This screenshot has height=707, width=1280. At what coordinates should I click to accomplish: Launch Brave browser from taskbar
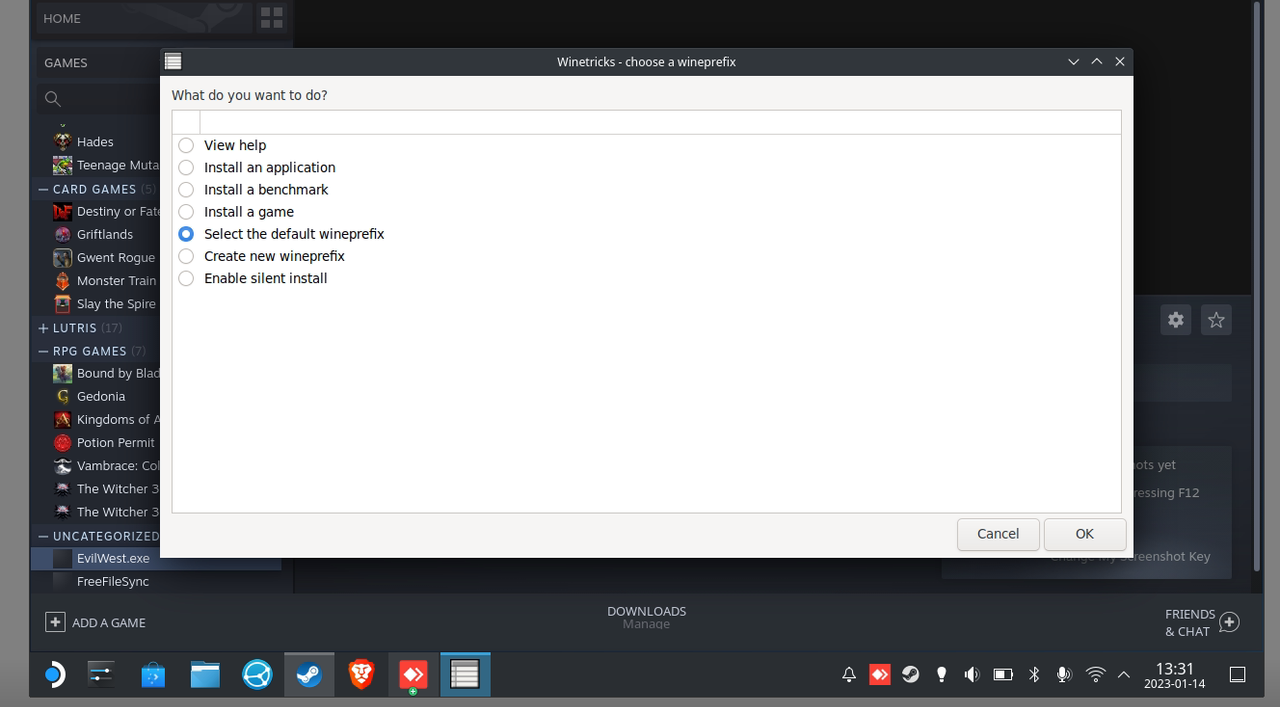[x=361, y=675]
